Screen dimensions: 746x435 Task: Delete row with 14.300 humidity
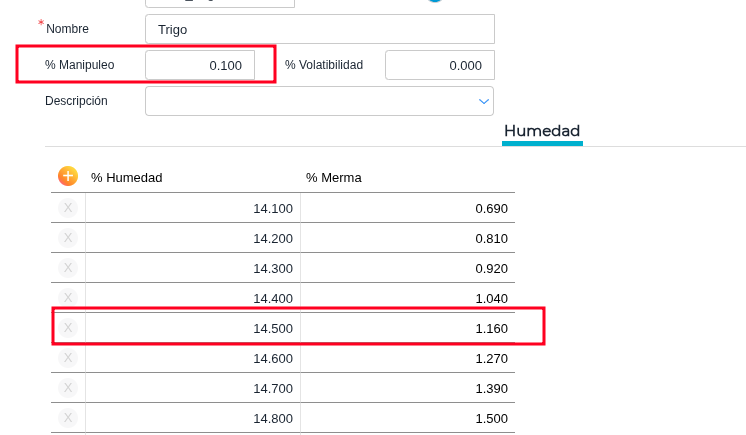(x=68, y=268)
